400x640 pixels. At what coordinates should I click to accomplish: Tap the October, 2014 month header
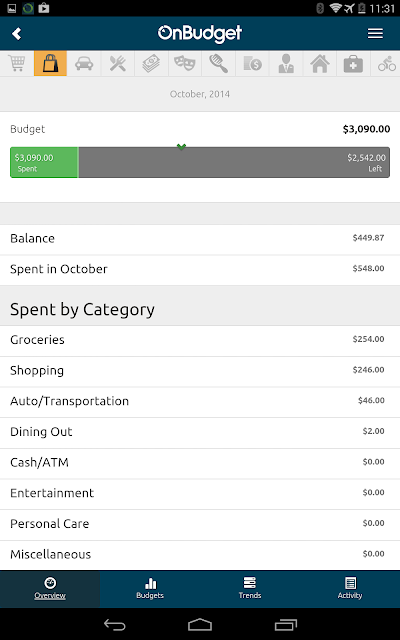(200, 94)
